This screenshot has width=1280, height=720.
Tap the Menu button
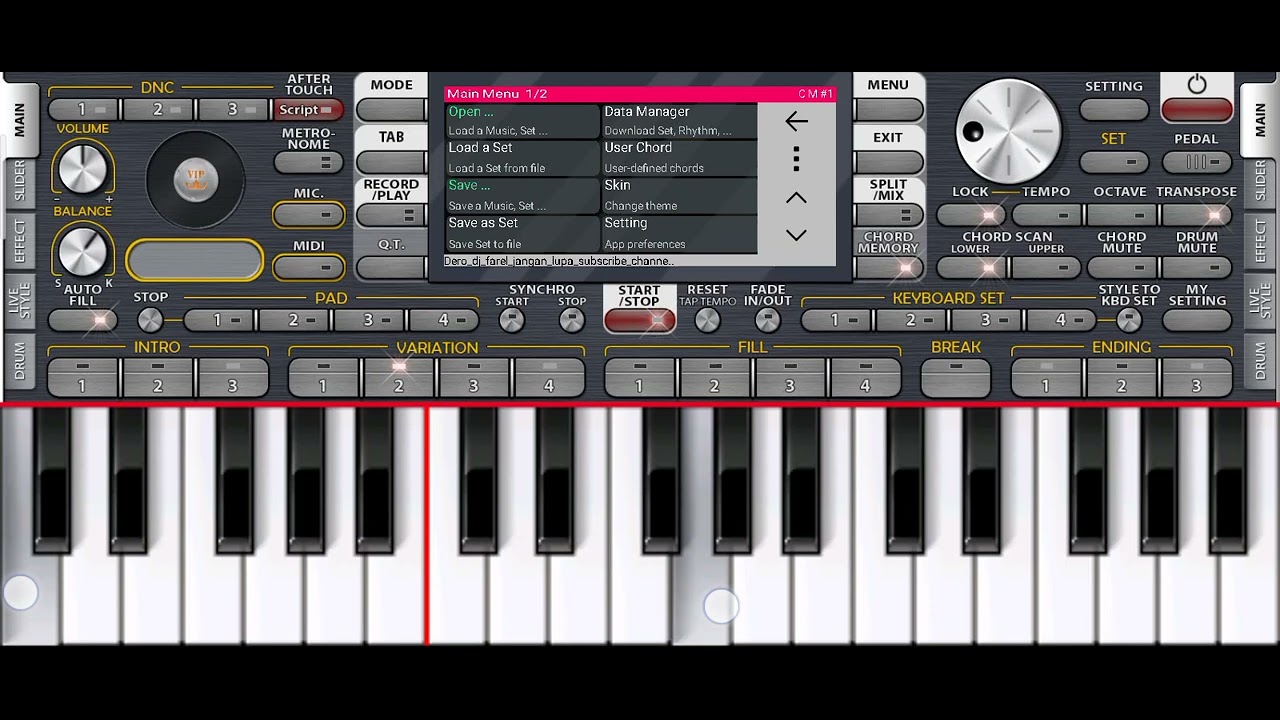(x=888, y=110)
